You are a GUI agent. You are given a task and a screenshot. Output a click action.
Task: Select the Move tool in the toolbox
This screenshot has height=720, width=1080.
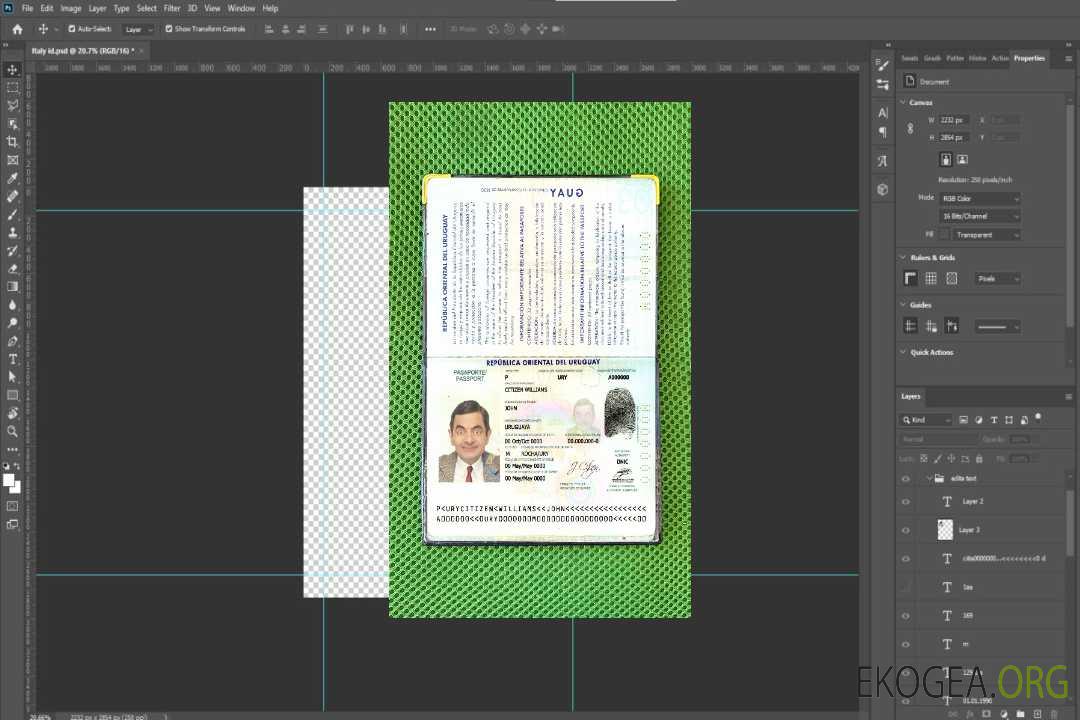(x=12, y=70)
